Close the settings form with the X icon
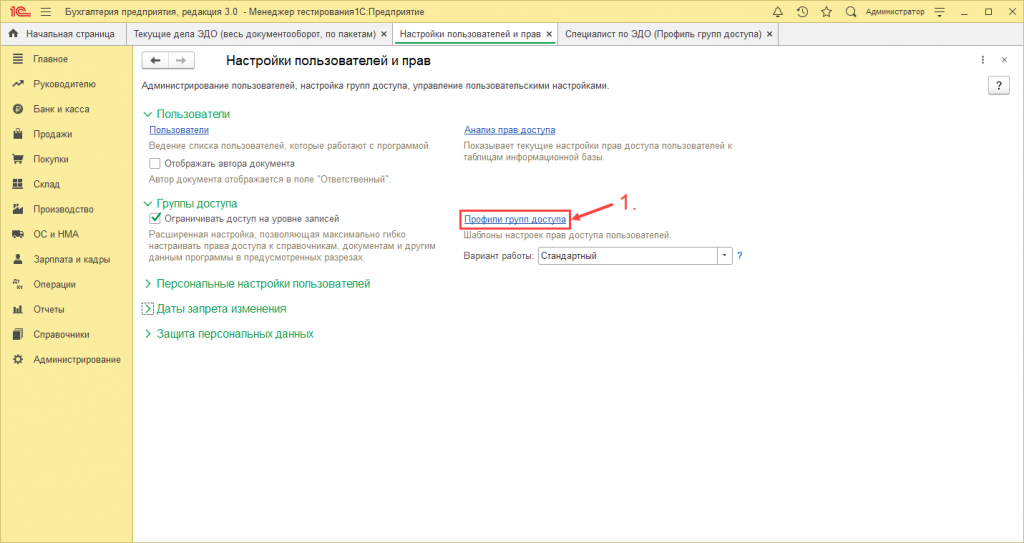The width and height of the screenshot is (1024, 543). (1004, 60)
